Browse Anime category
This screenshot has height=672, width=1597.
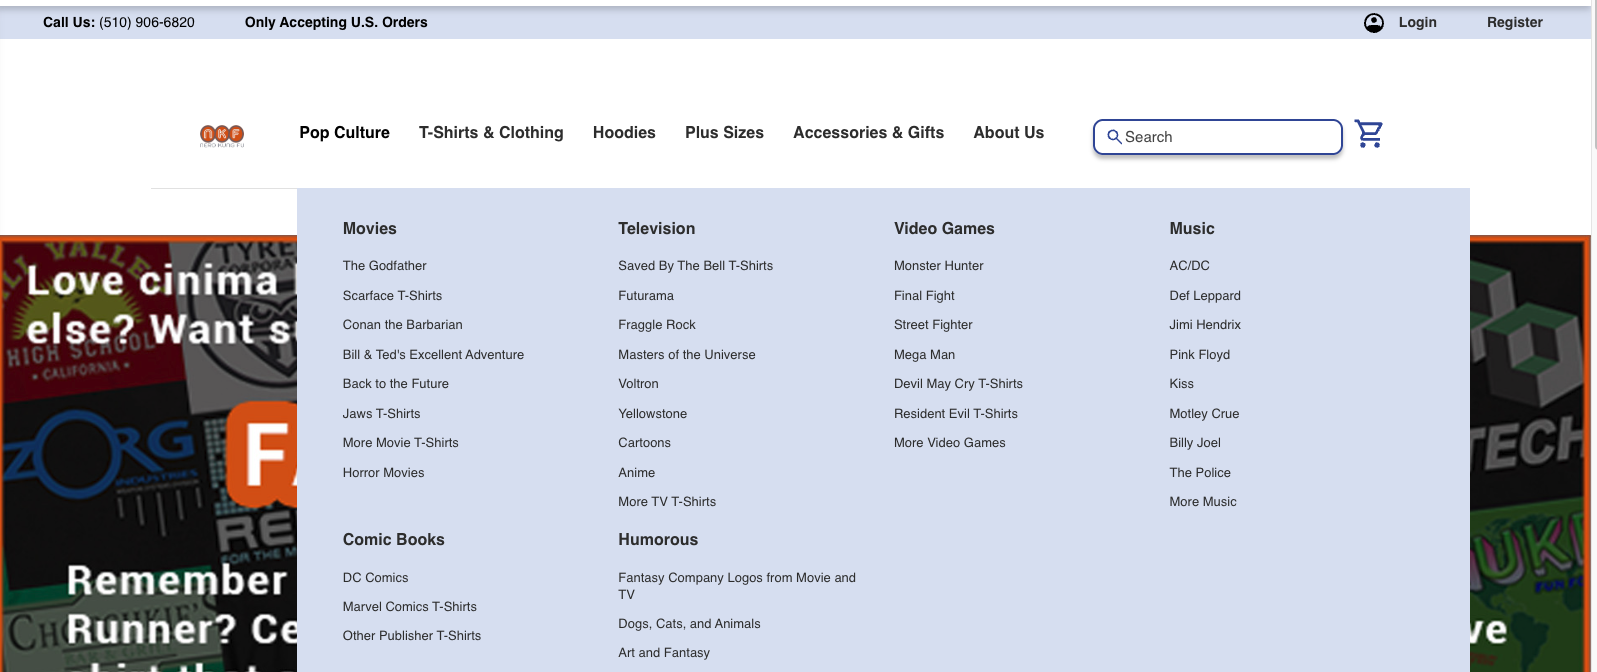tap(636, 473)
